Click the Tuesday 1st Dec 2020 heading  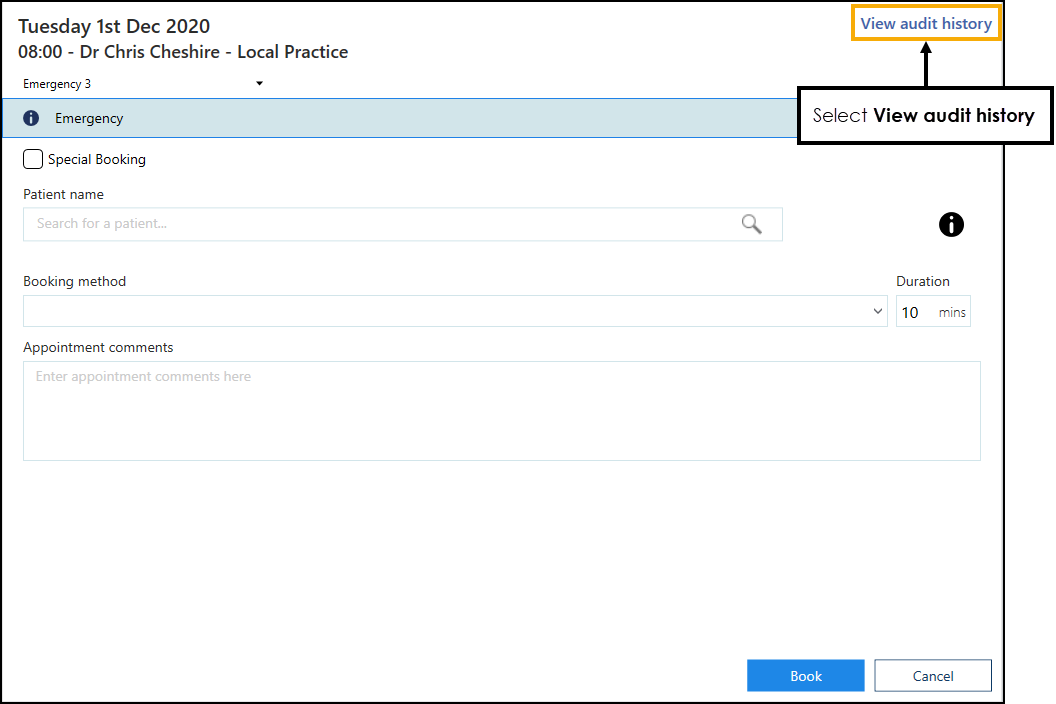(114, 27)
